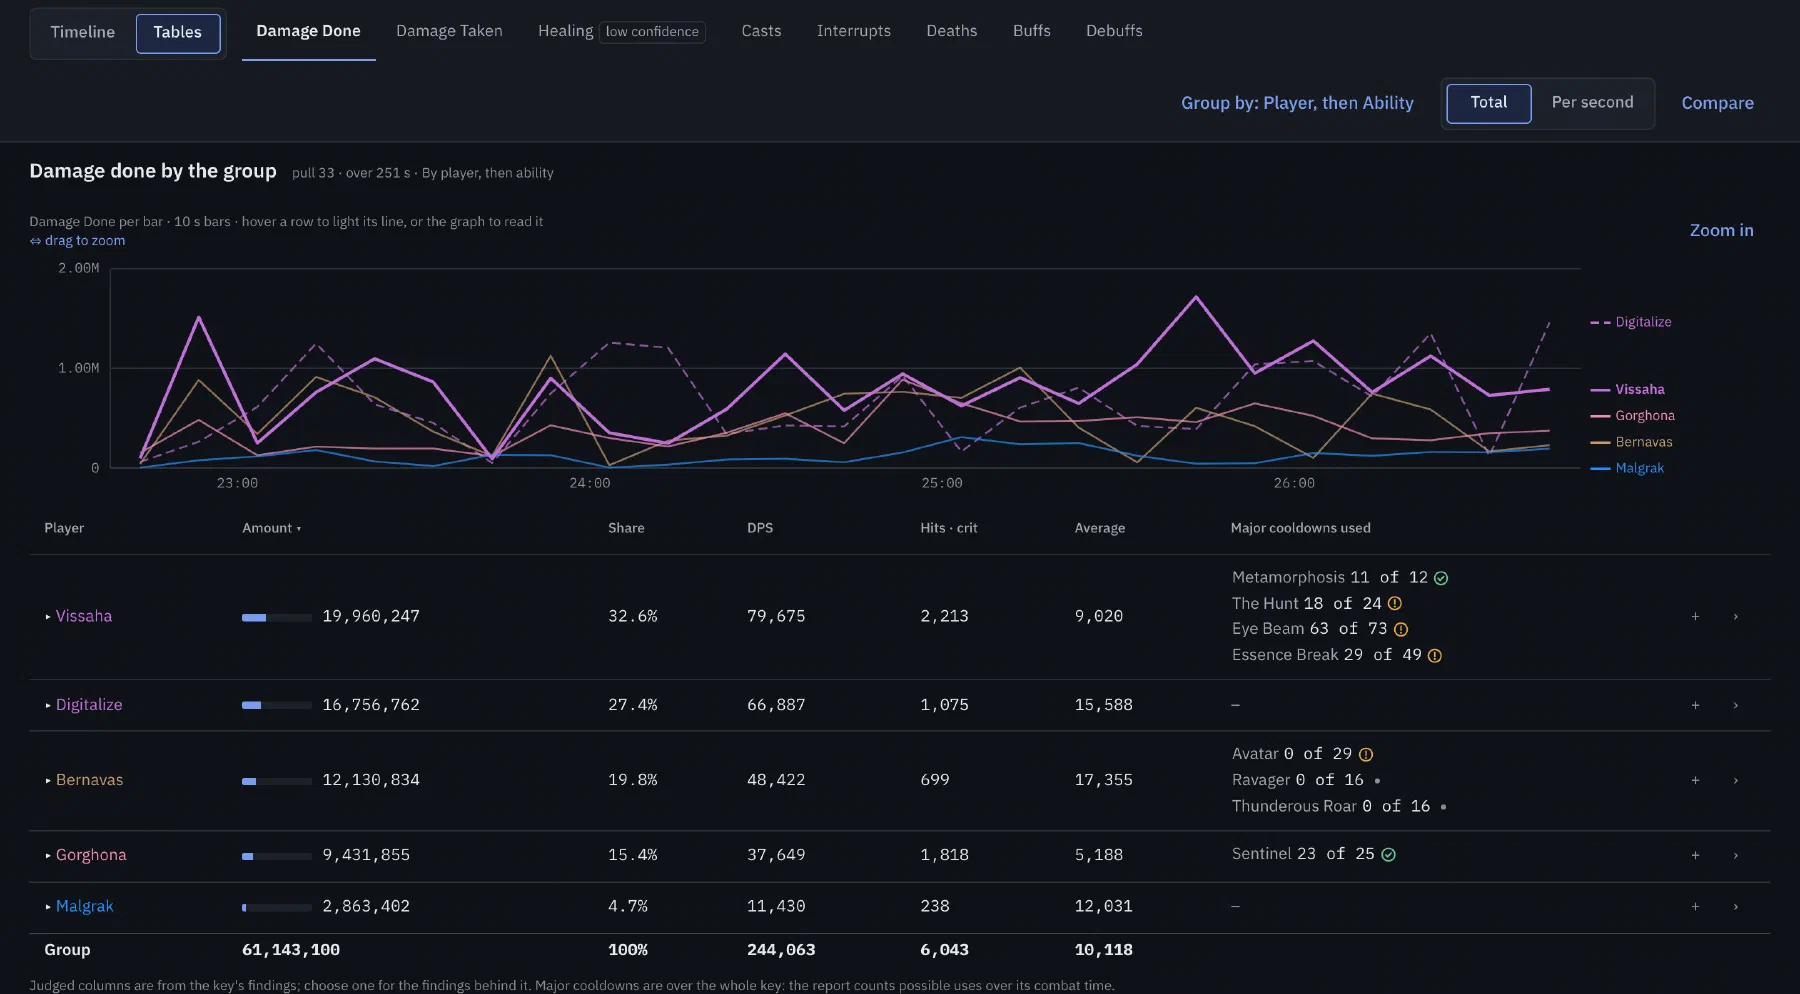Click the Malgrak legend line swatch
The width and height of the screenshot is (1800, 994).
(1600, 468)
